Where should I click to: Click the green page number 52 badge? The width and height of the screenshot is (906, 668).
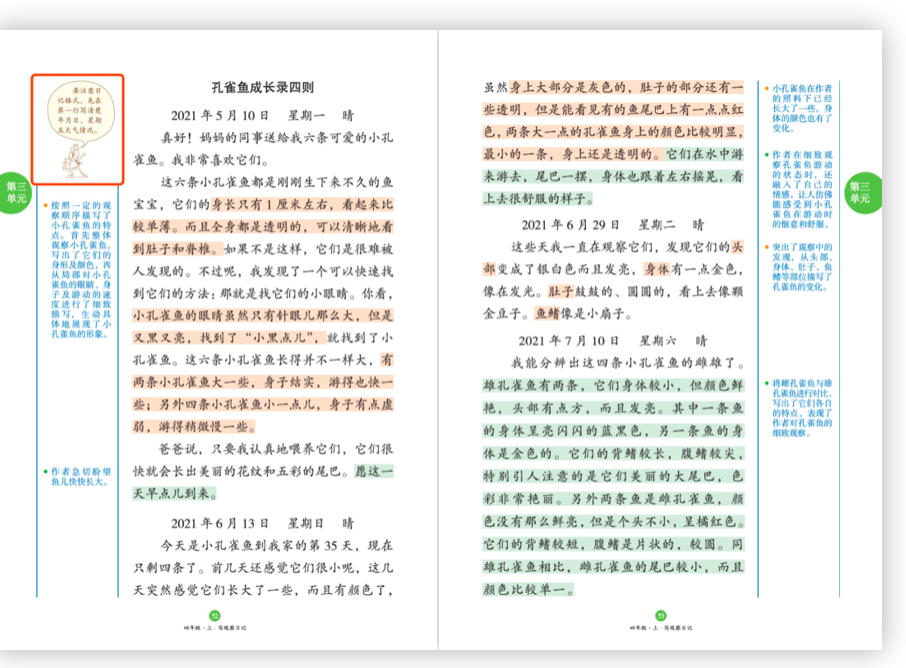pos(213,617)
